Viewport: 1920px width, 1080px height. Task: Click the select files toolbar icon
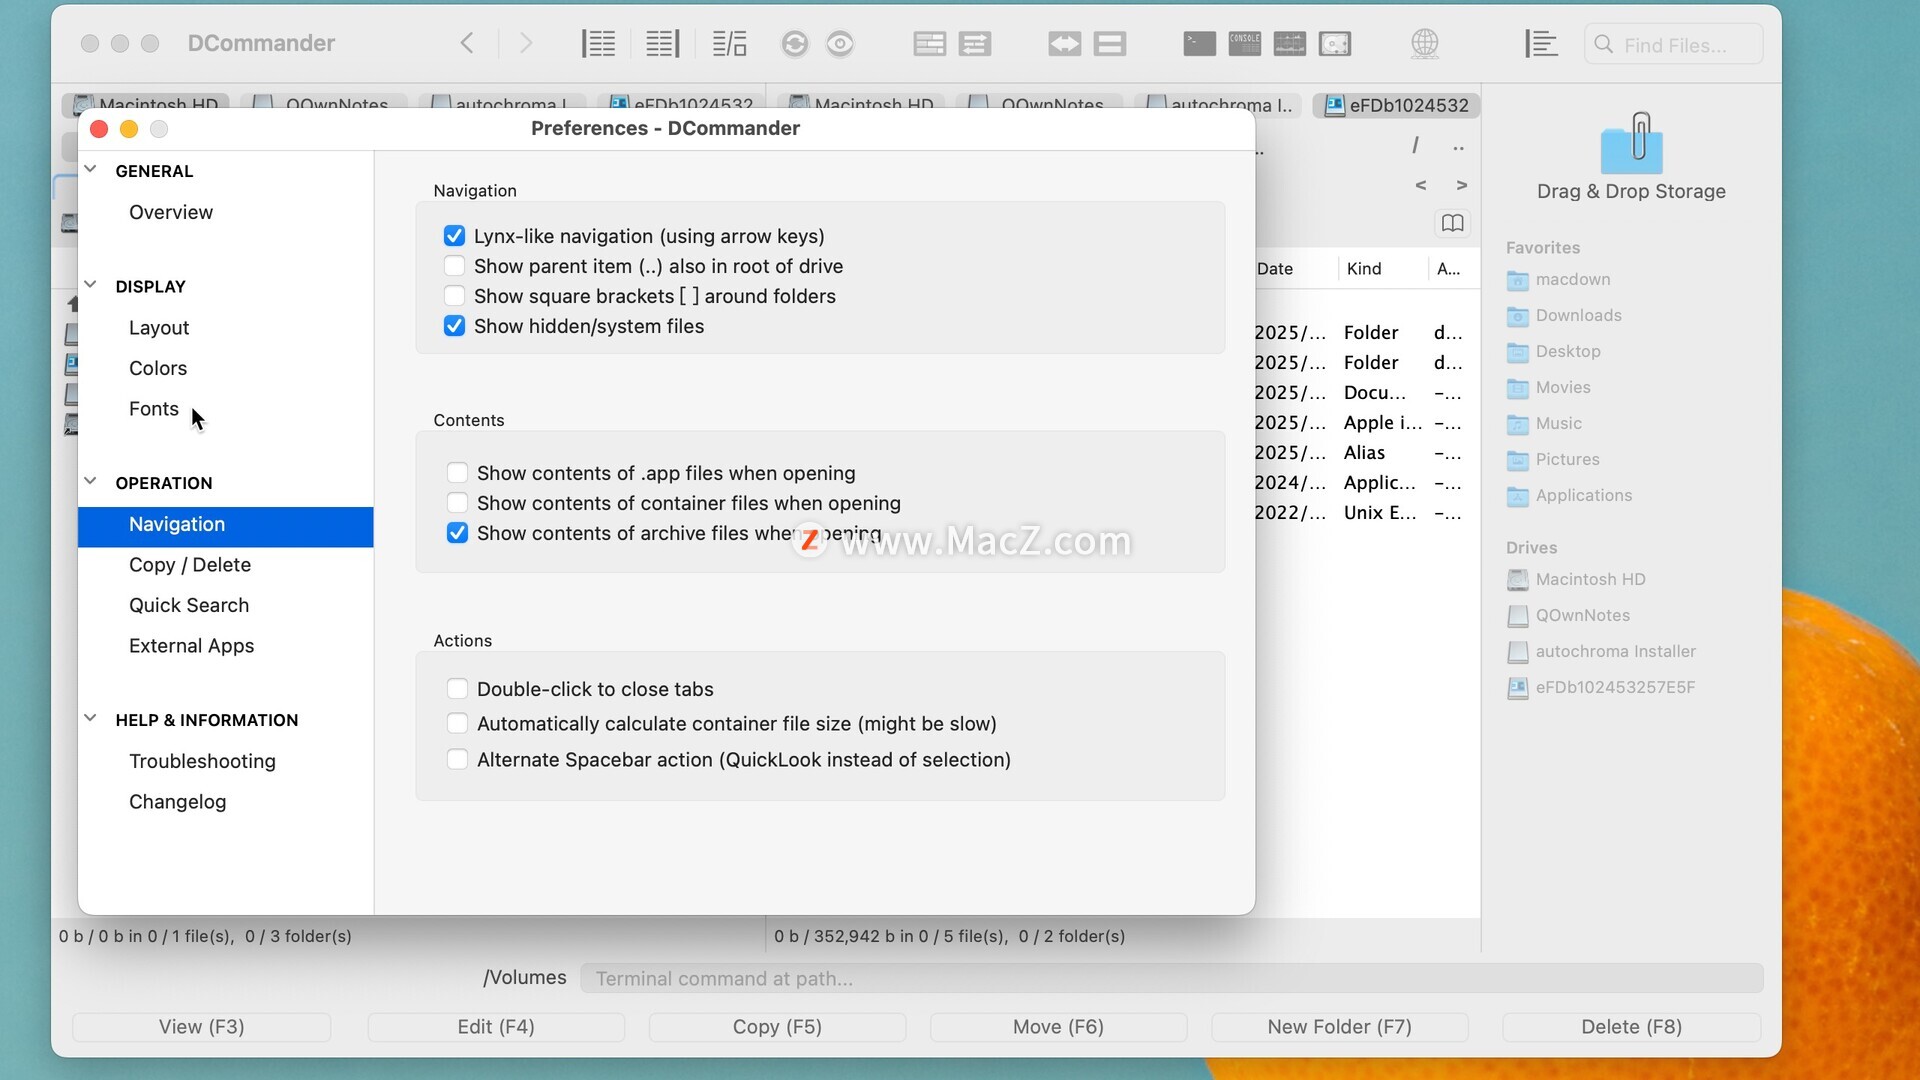coord(929,44)
